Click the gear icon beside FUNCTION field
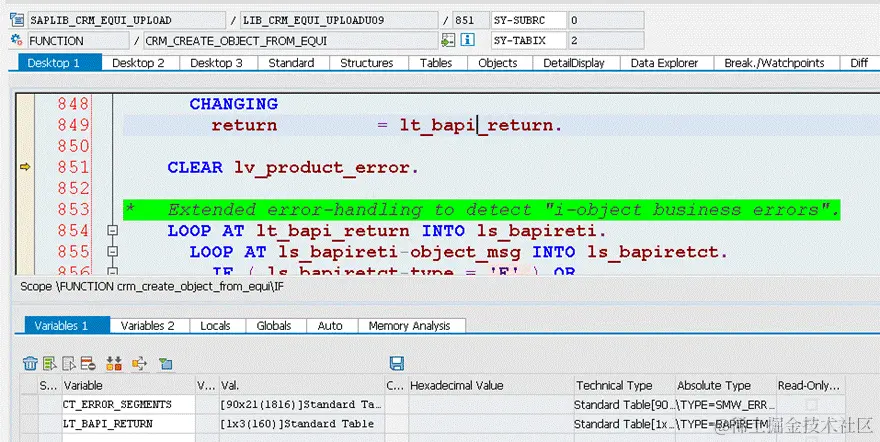The image size is (880, 442). tap(17, 40)
